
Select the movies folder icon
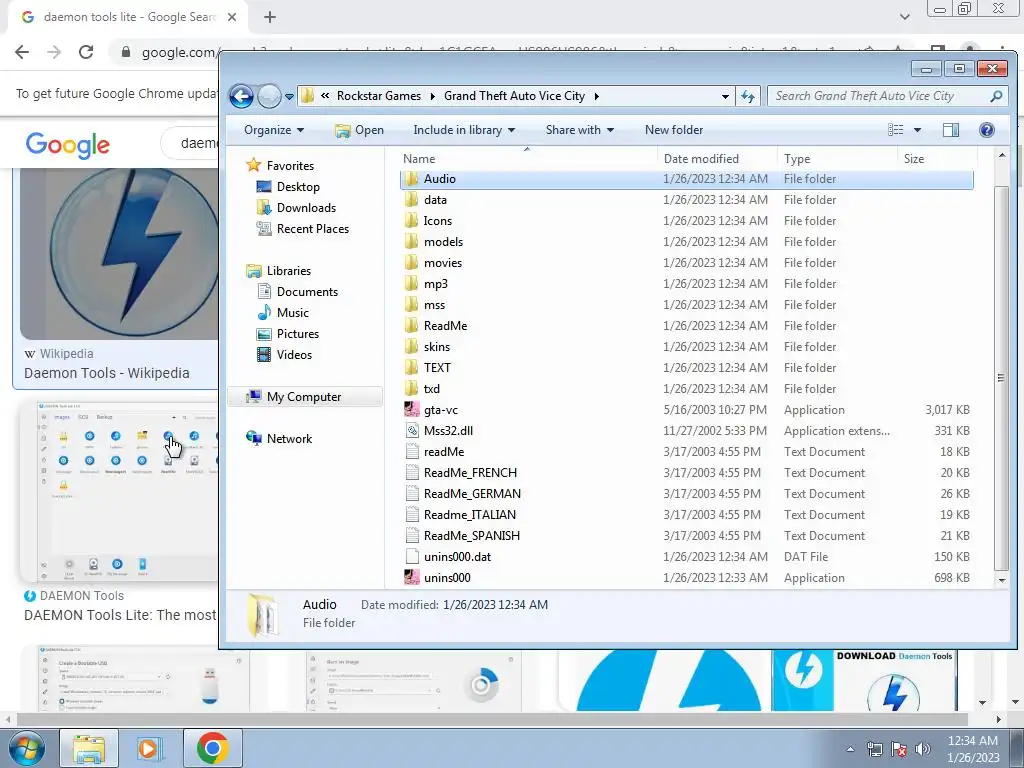[411, 263]
